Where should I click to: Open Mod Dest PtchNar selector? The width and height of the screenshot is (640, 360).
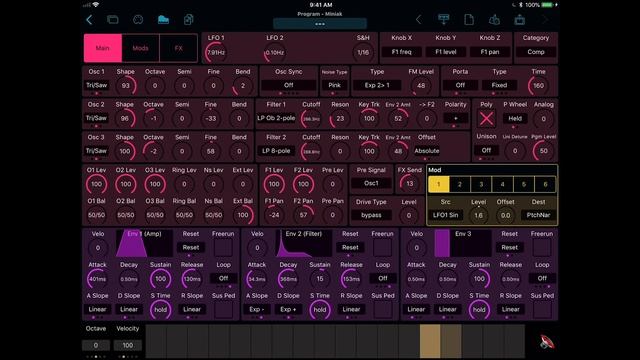(x=538, y=215)
